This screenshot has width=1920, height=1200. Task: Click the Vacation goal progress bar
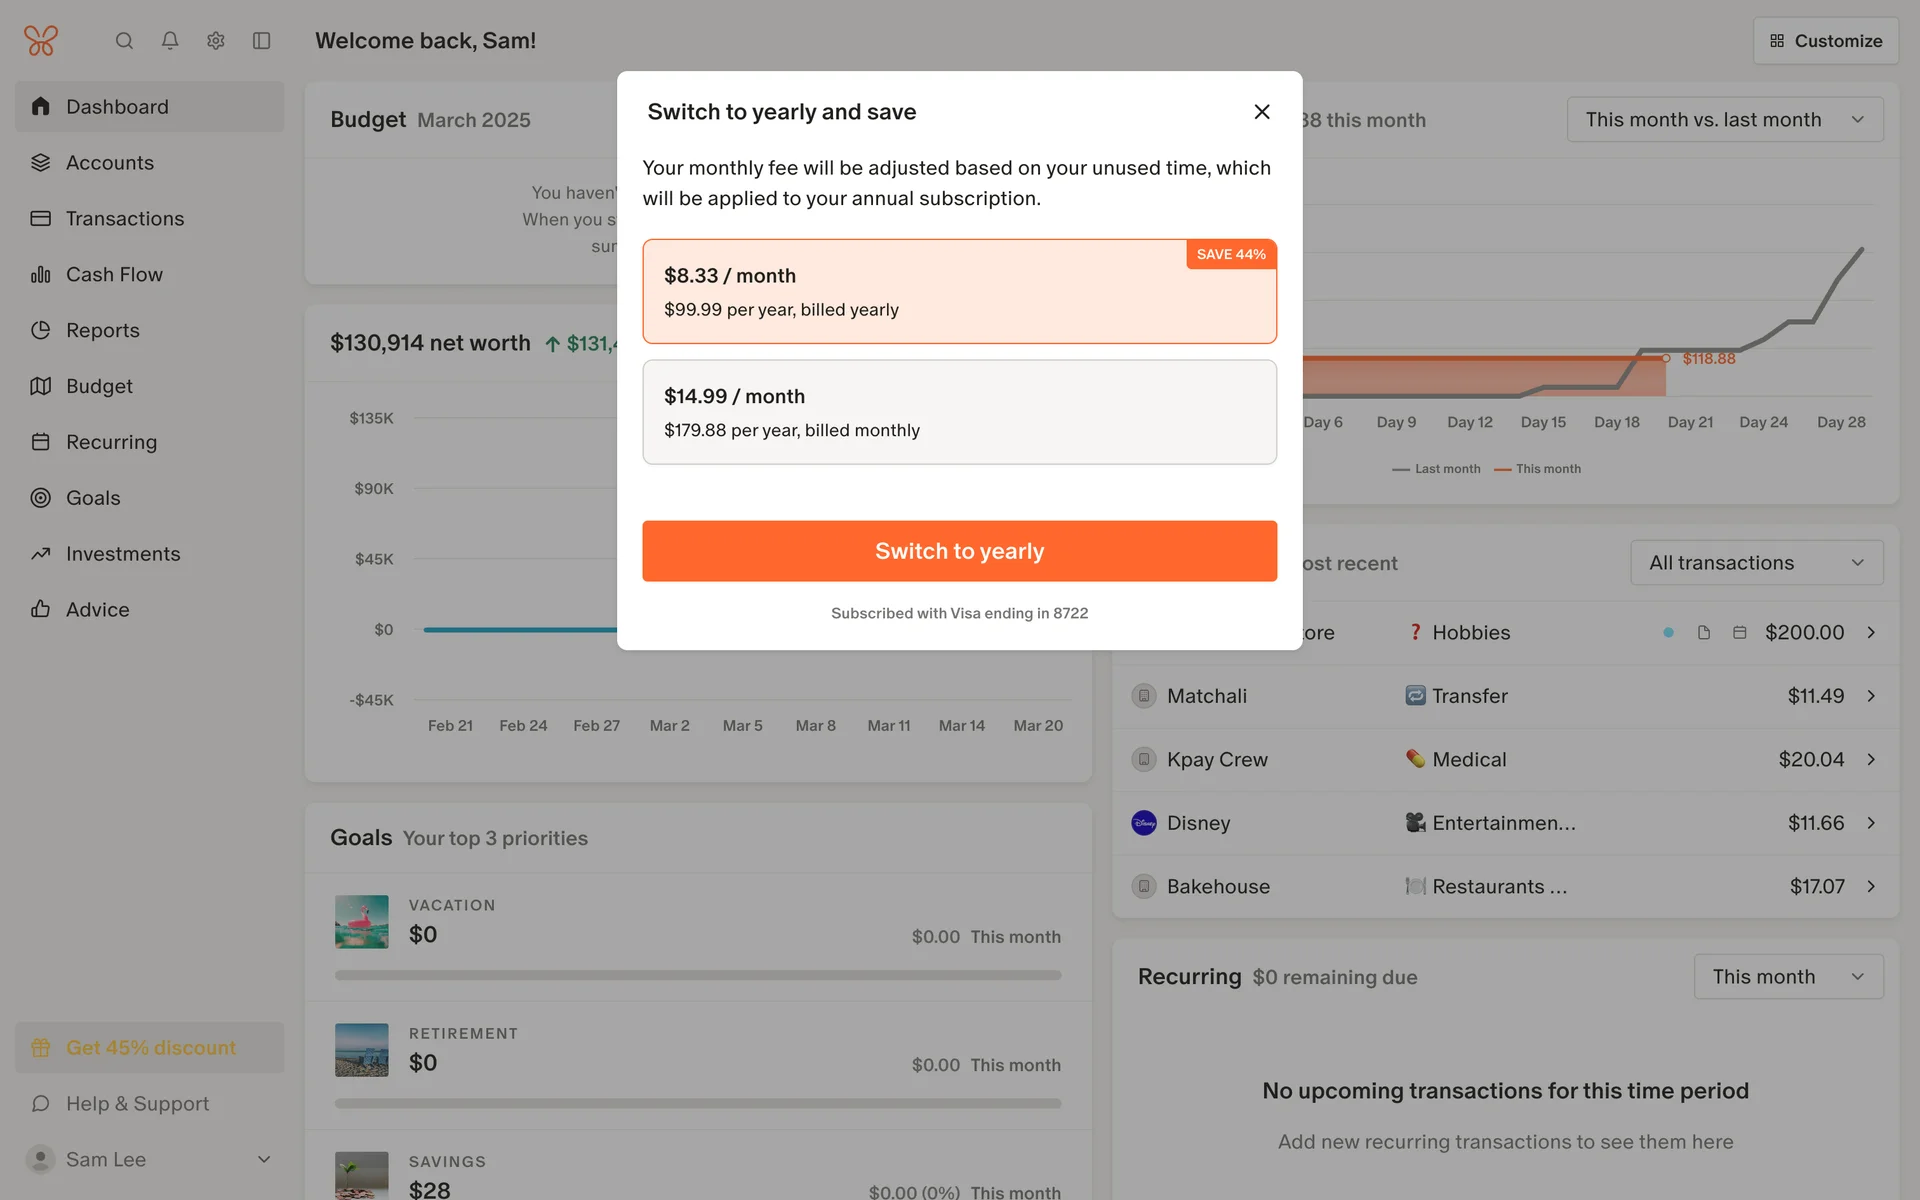(x=697, y=975)
